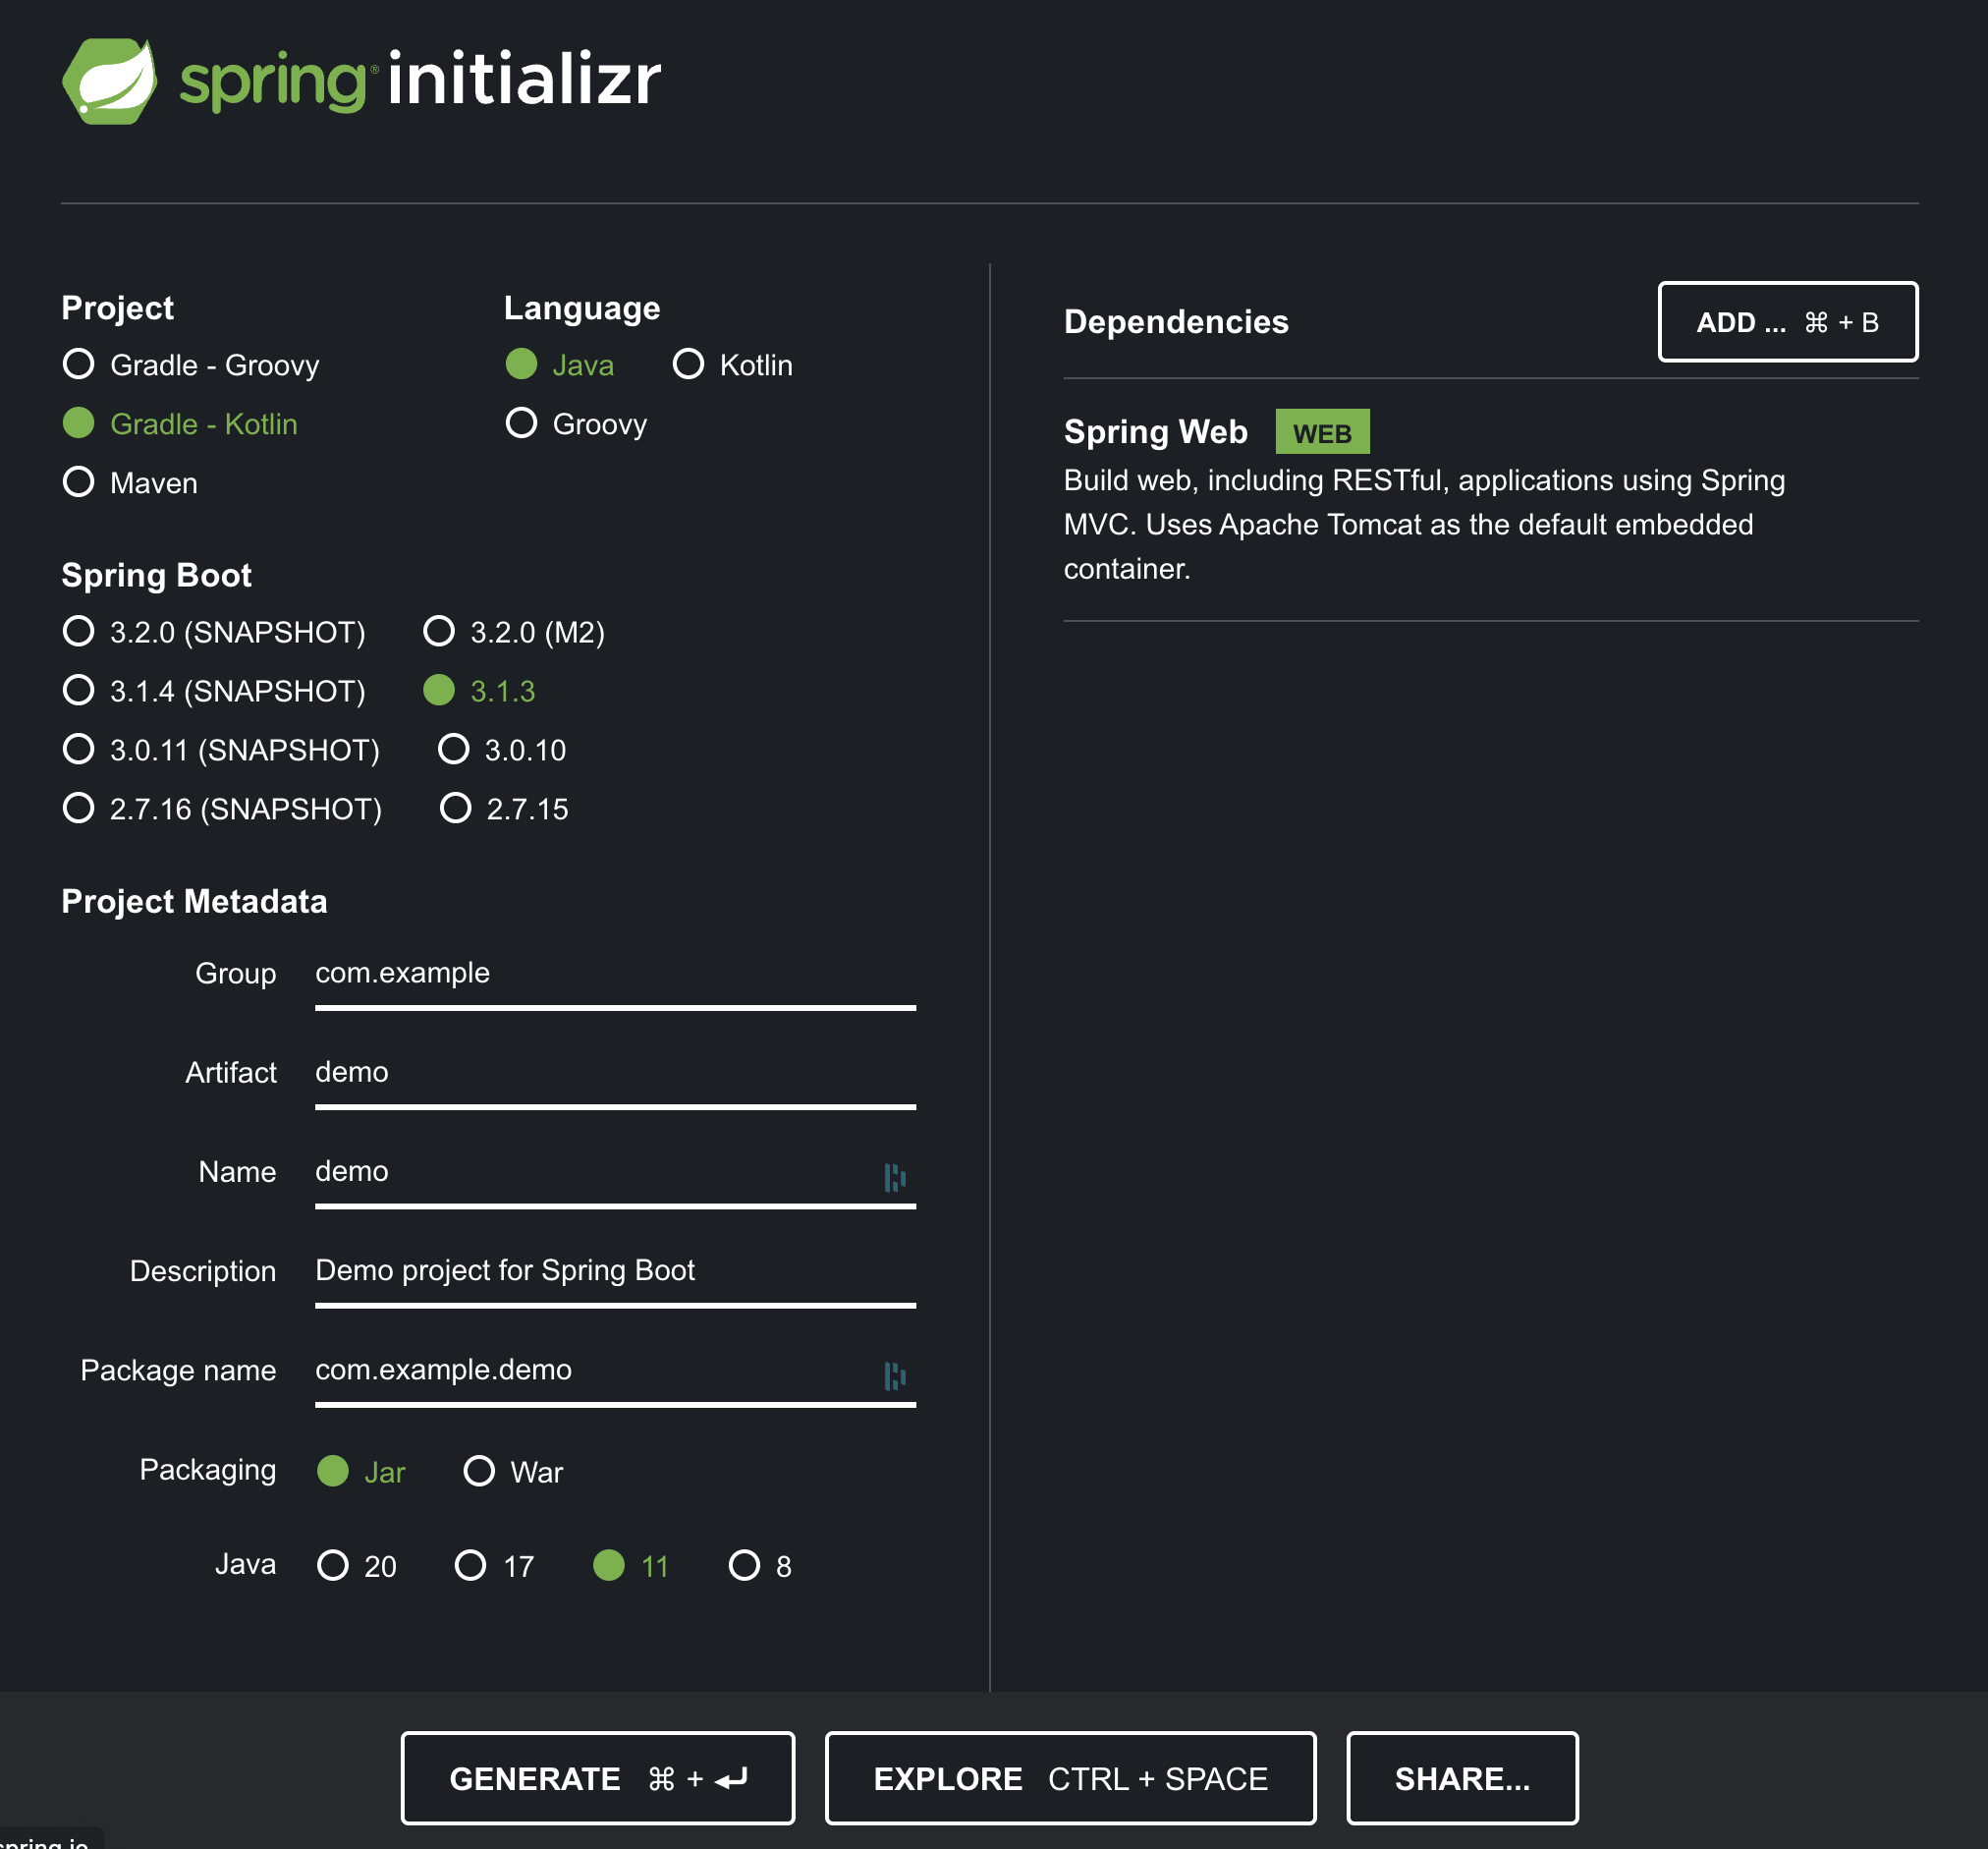1988x1849 pixels.
Task: Select Gradle - Kotlin project type
Action: coord(180,424)
